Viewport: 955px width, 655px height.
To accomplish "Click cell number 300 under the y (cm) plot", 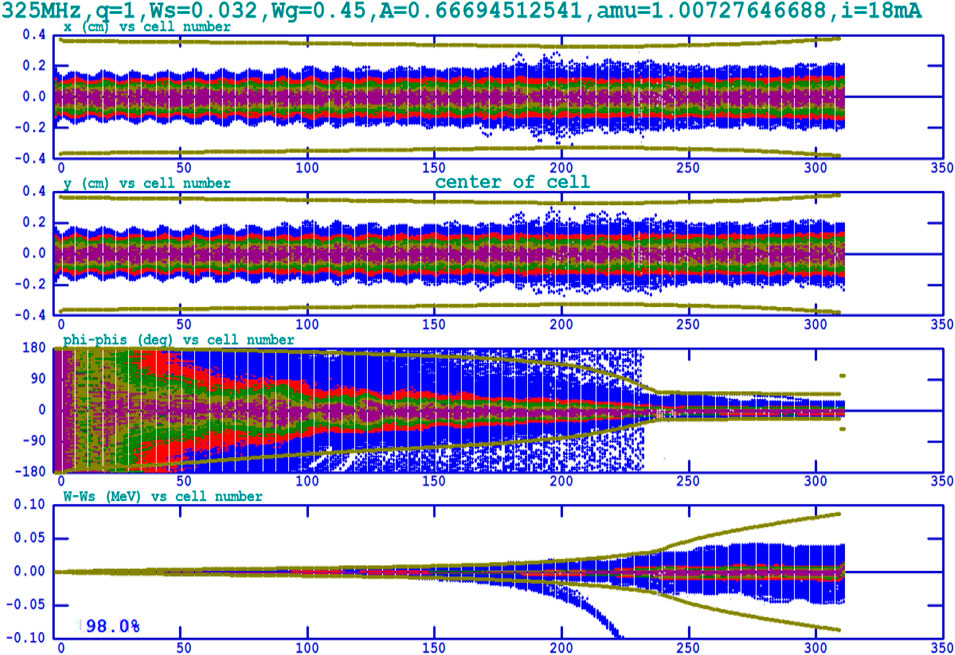I will [x=816, y=325].
